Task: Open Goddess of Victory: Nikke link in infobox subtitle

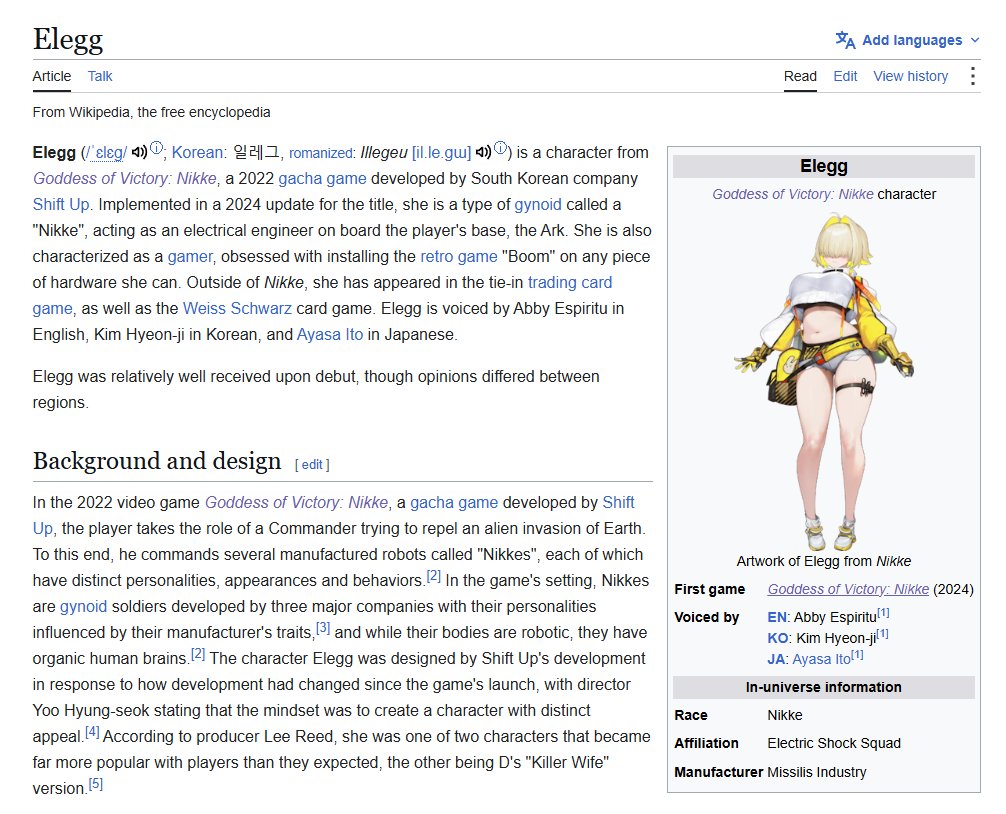Action: (x=792, y=194)
